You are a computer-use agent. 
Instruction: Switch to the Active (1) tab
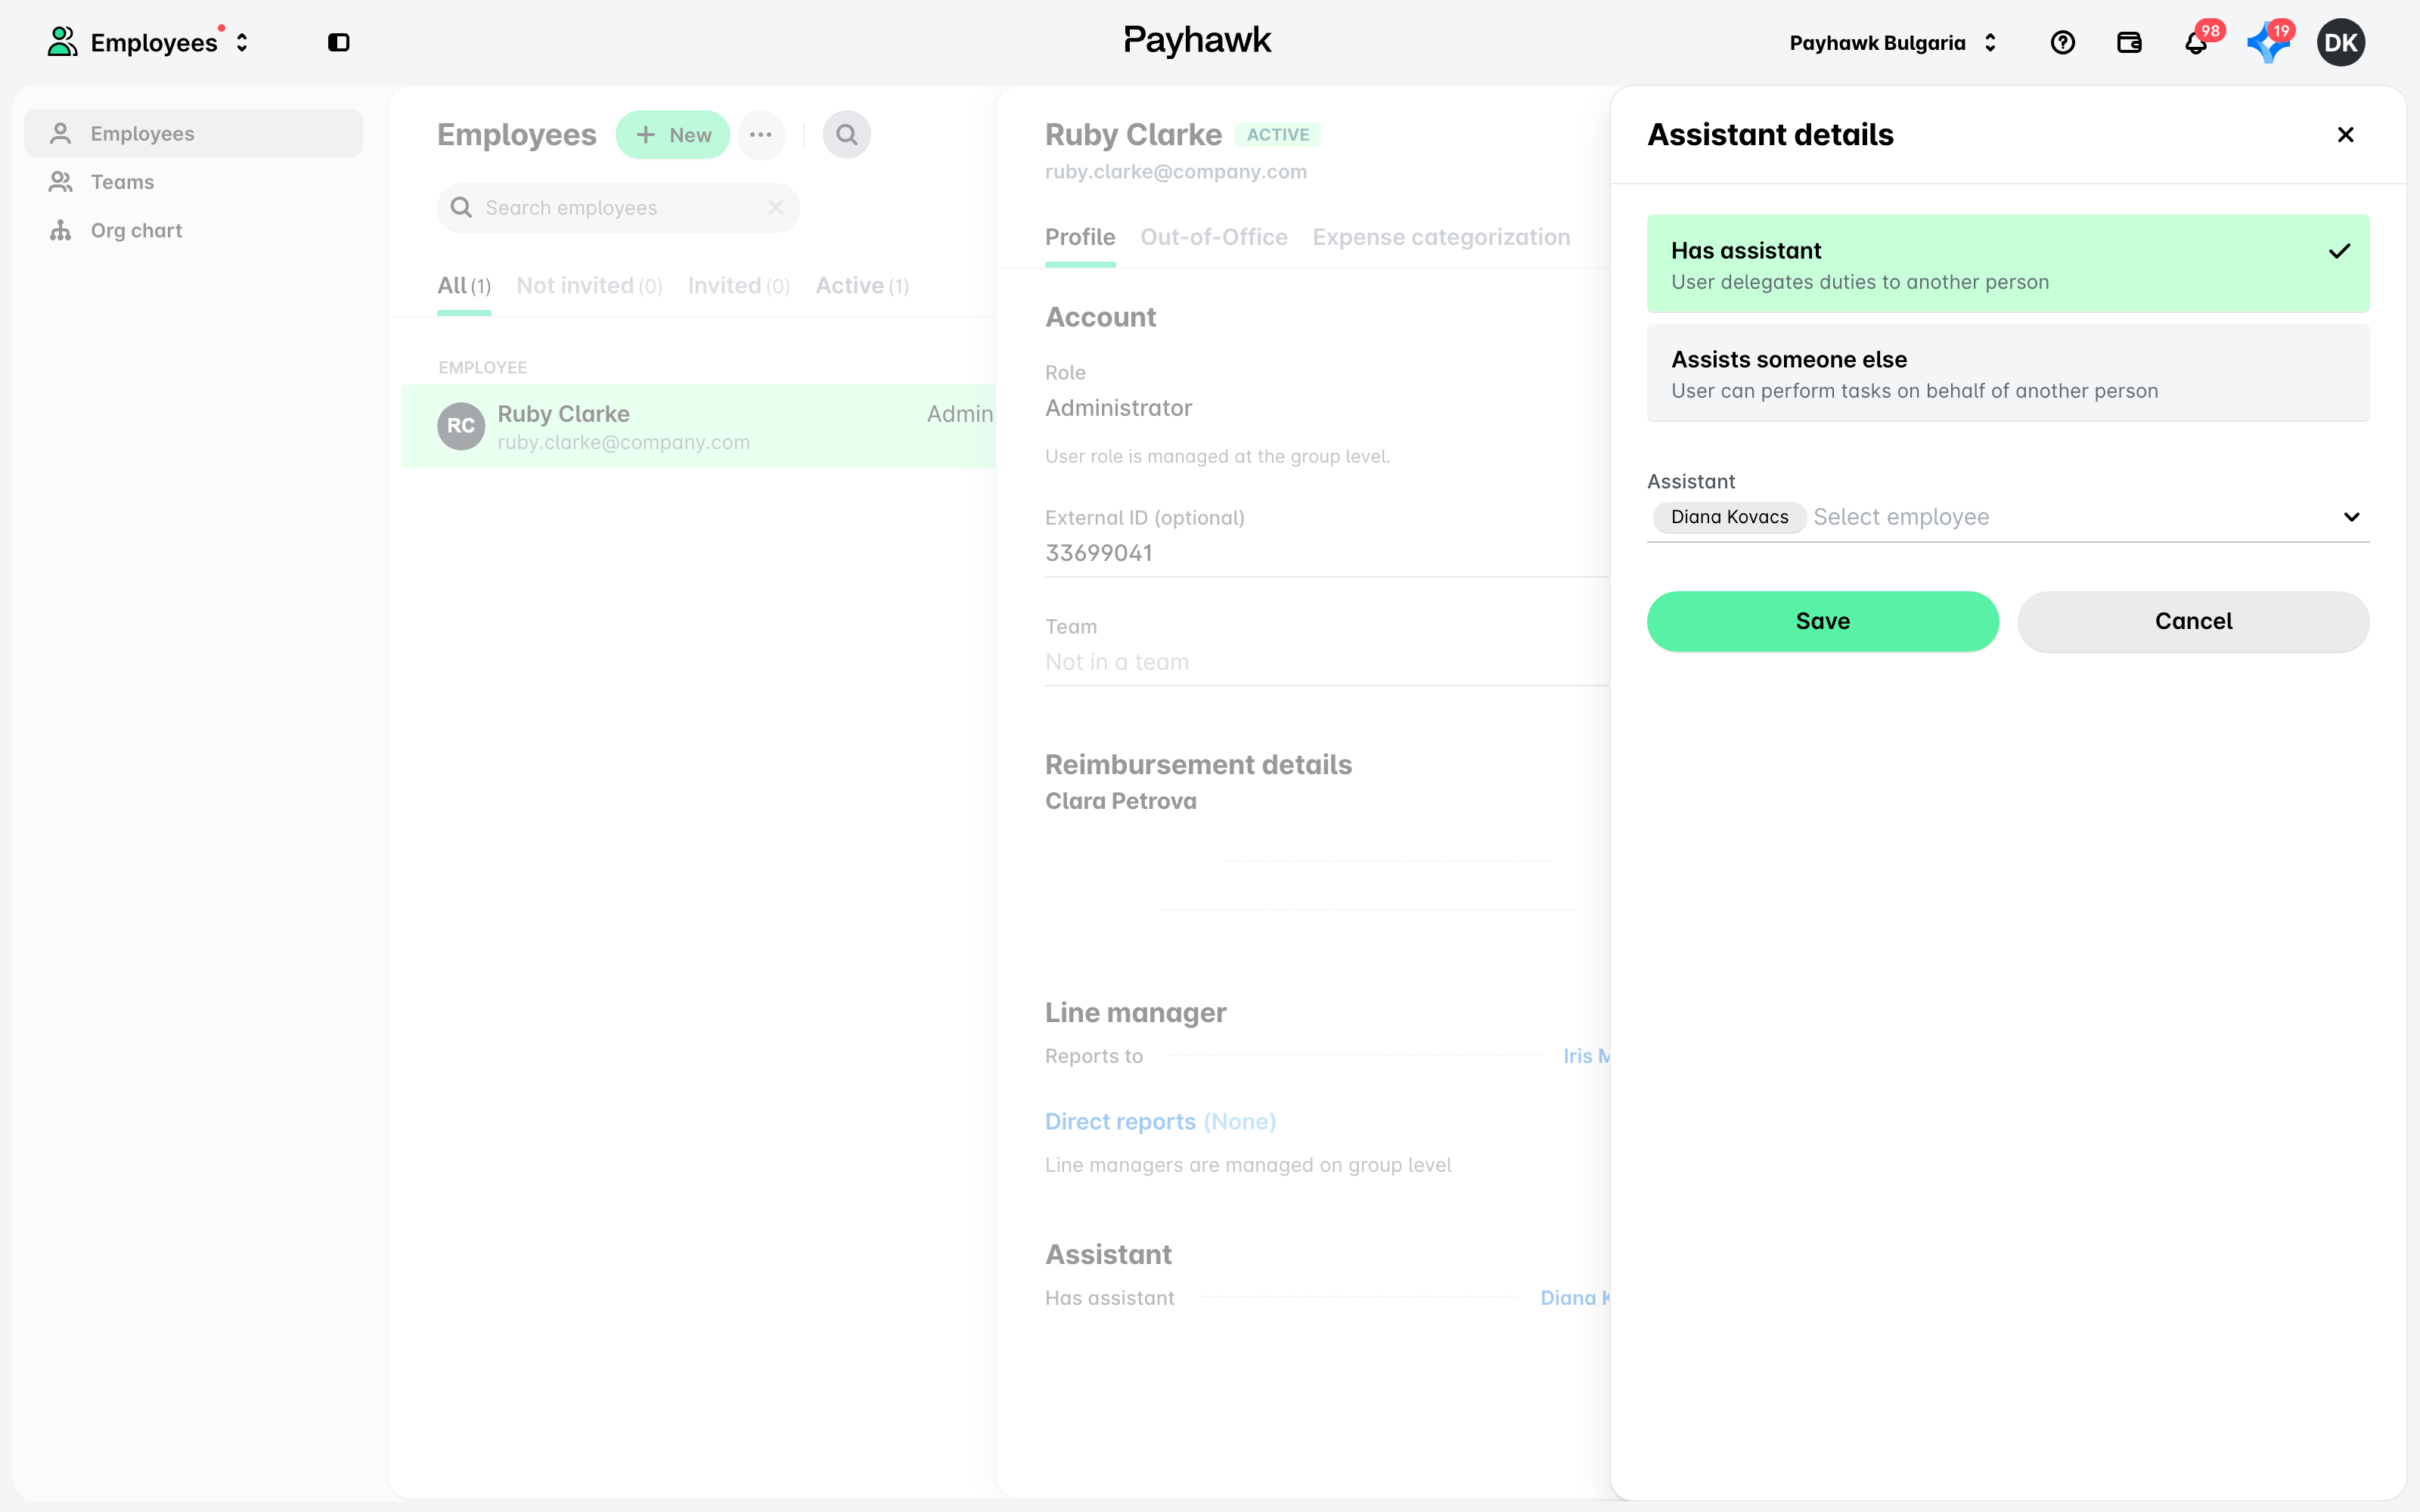pos(862,286)
